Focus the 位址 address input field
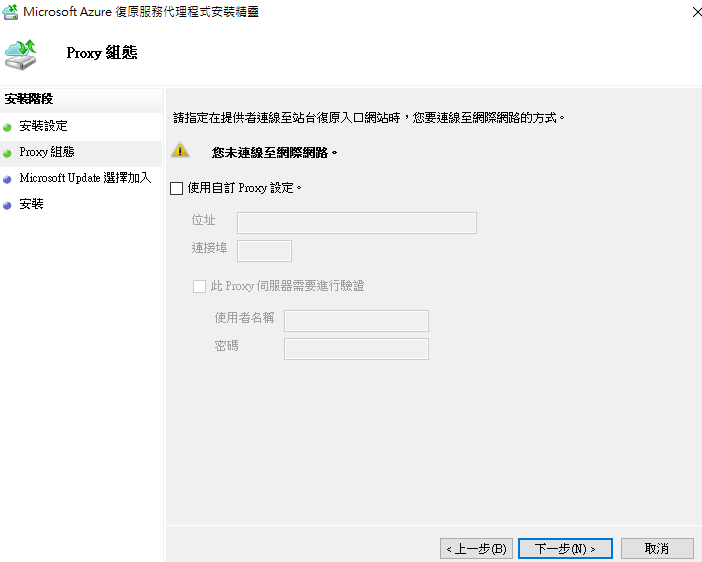Viewport: 702px width, 562px height. click(x=357, y=223)
